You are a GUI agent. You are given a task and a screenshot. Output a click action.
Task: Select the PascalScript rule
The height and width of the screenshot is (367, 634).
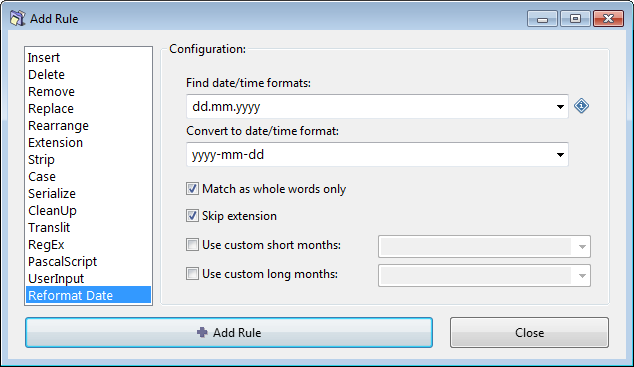[89, 261]
